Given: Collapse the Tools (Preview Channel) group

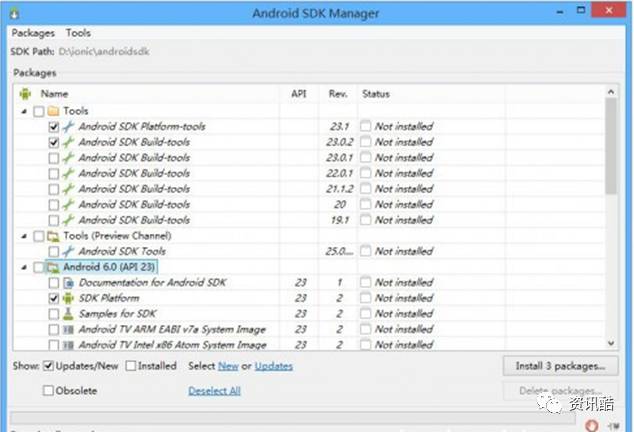Looking at the screenshot, I should 24,236.
